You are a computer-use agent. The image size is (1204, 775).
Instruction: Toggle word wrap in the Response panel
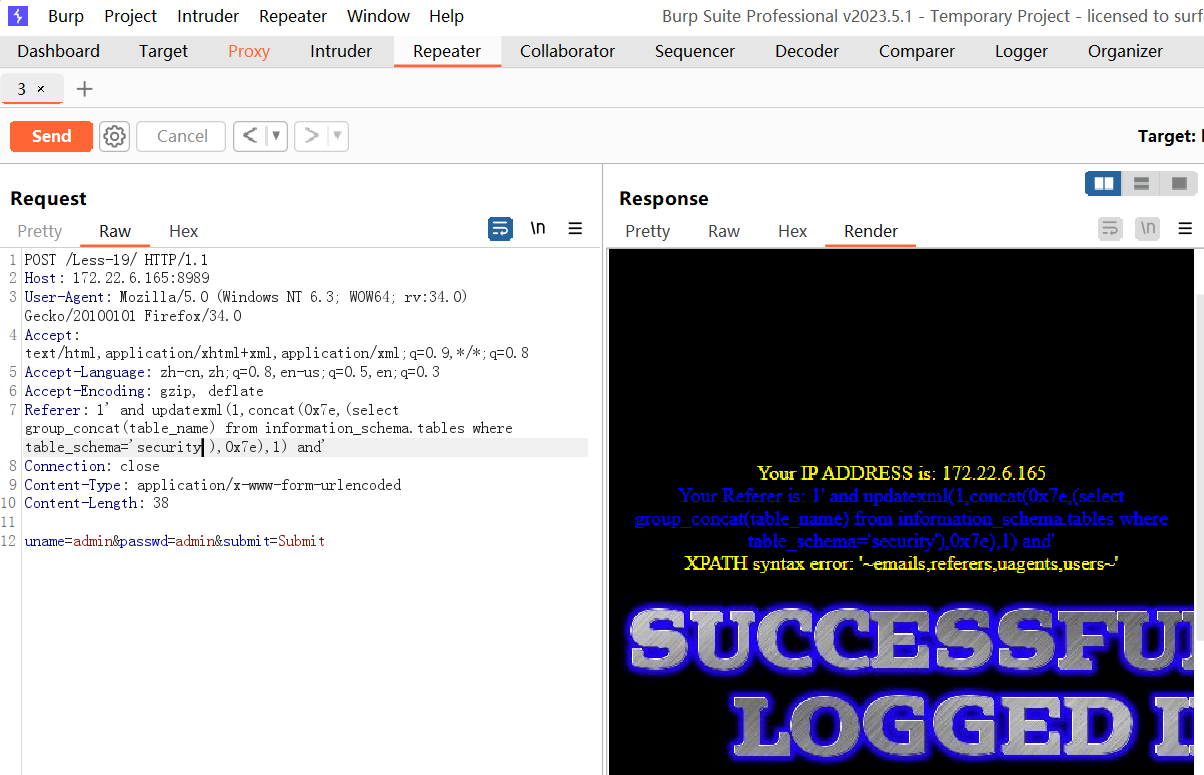point(1110,229)
